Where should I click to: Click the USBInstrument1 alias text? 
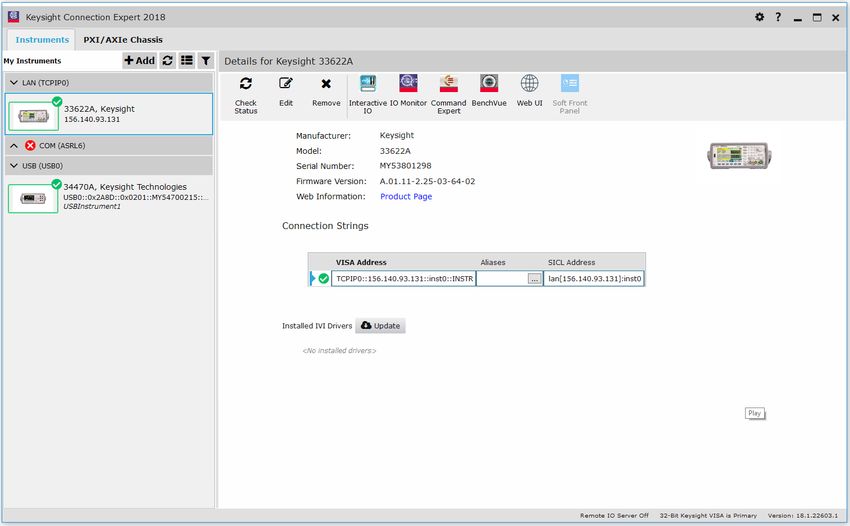[x=92, y=207]
